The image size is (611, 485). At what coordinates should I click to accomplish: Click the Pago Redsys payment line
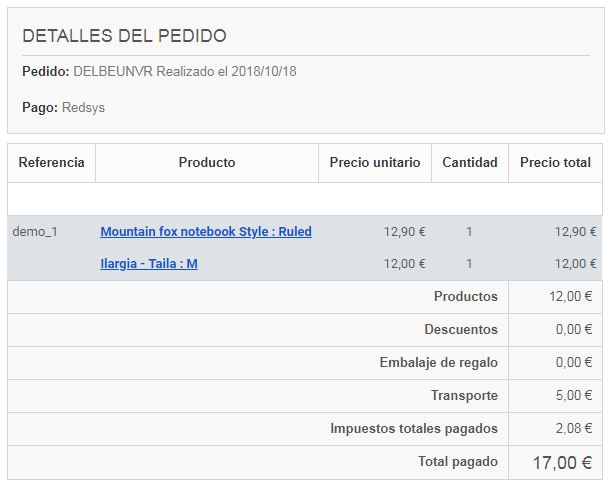point(63,107)
